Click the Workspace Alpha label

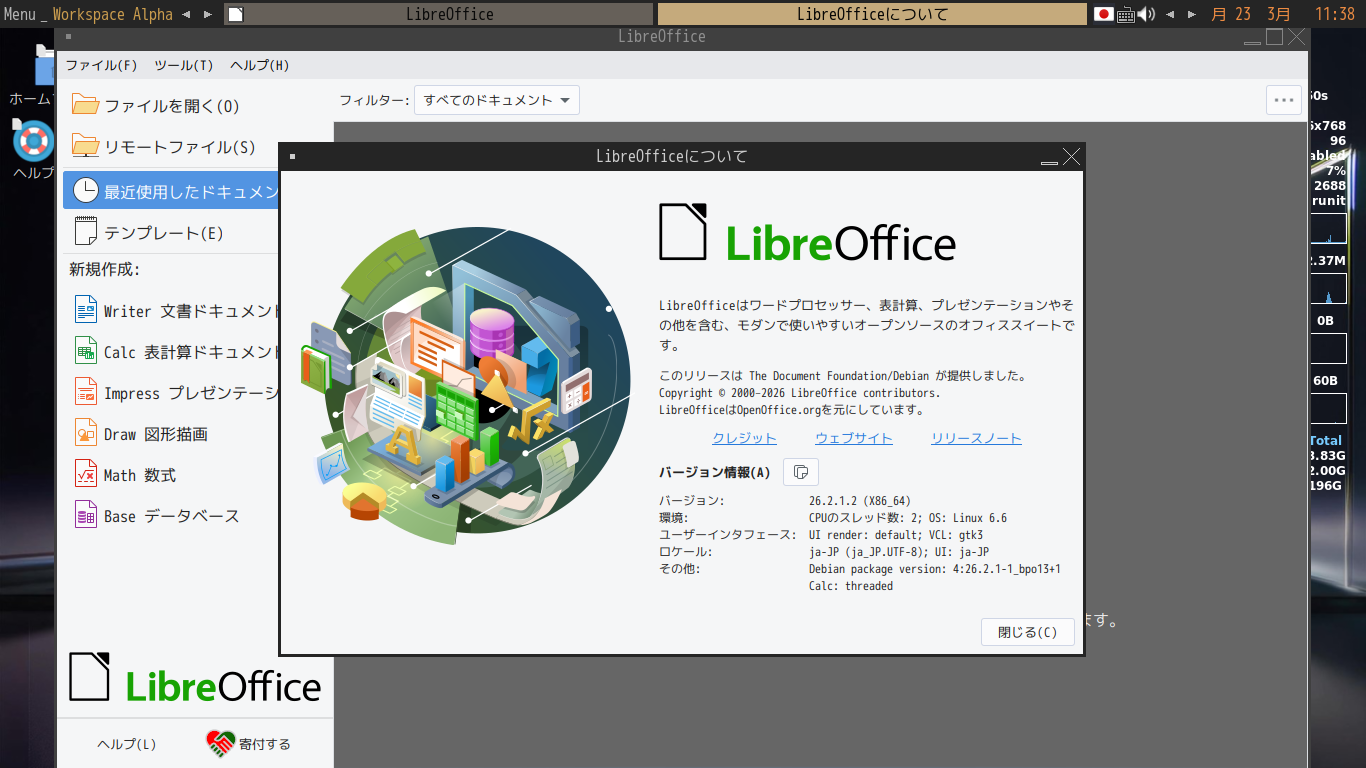pyautogui.click(x=113, y=14)
